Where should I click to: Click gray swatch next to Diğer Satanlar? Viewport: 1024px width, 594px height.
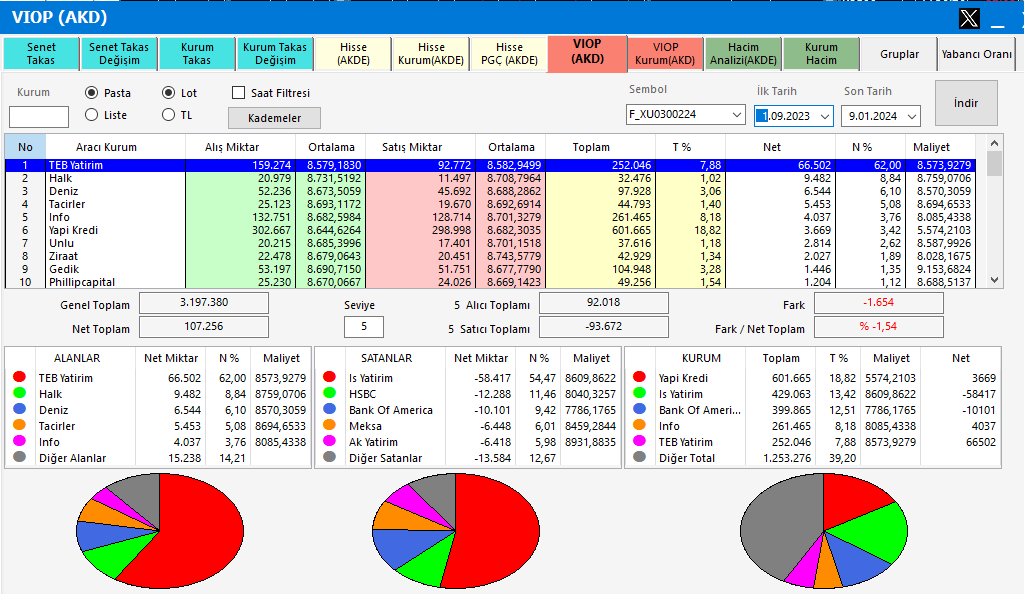pos(330,456)
